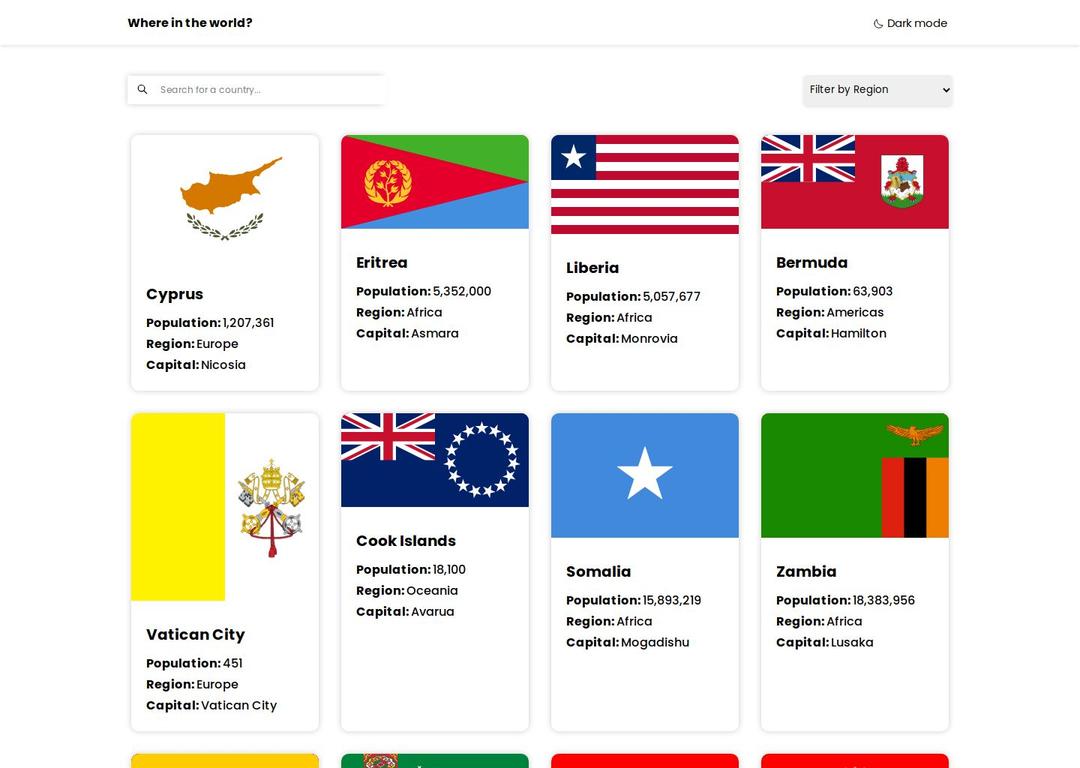Image resolution: width=1080 pixels, height=768 pixels.
Task: Click the Zambia country title
Action: [x=806, y=572]
